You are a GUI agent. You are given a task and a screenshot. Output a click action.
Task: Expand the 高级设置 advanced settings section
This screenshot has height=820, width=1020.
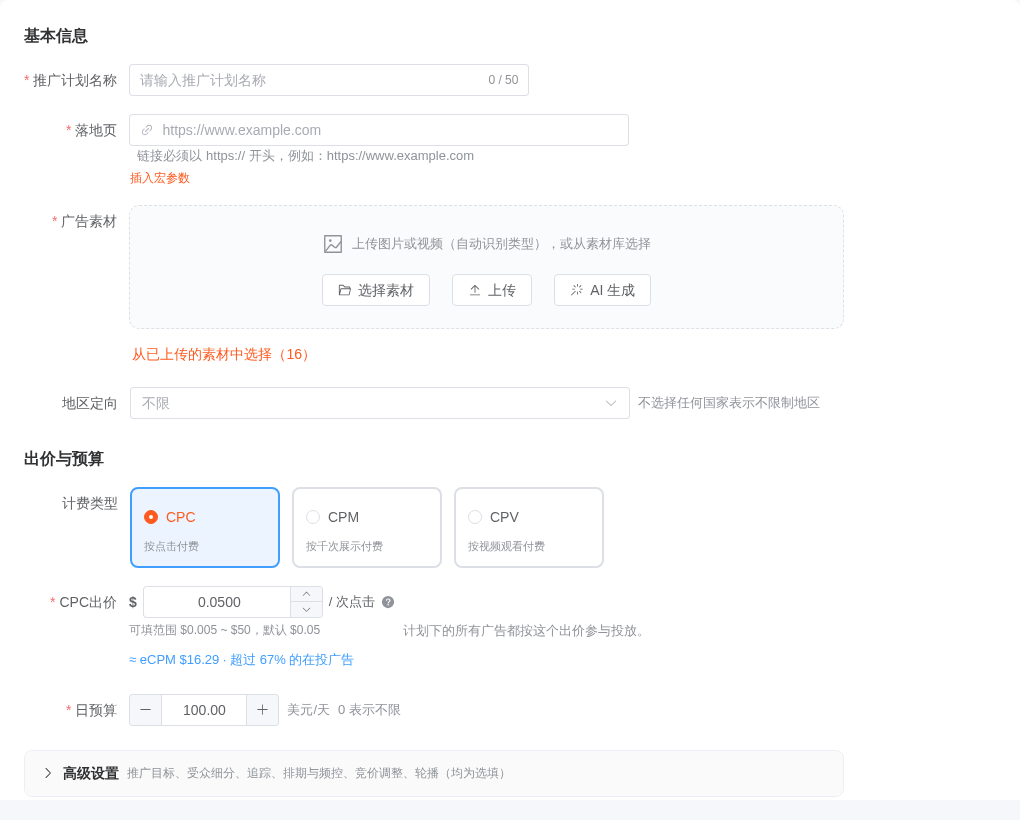(434, 773)
